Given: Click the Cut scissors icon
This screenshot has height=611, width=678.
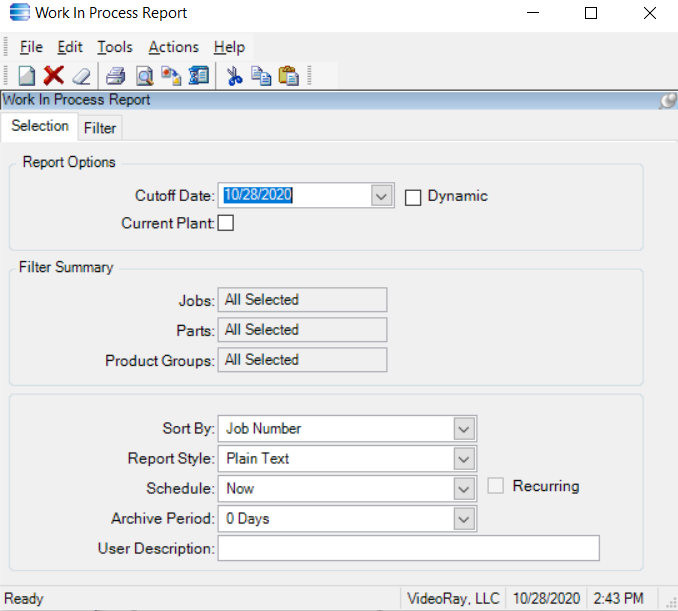Looking at the screenshot, I should 235,76.
